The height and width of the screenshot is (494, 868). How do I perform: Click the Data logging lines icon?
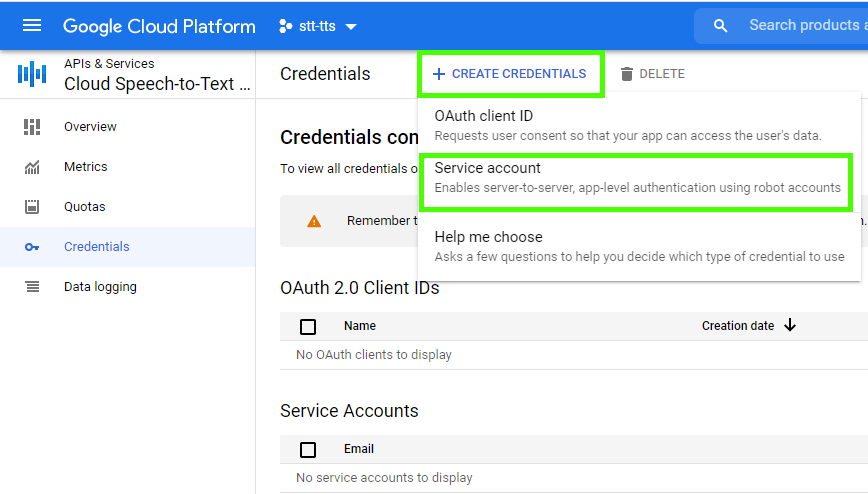coord(32,287)
